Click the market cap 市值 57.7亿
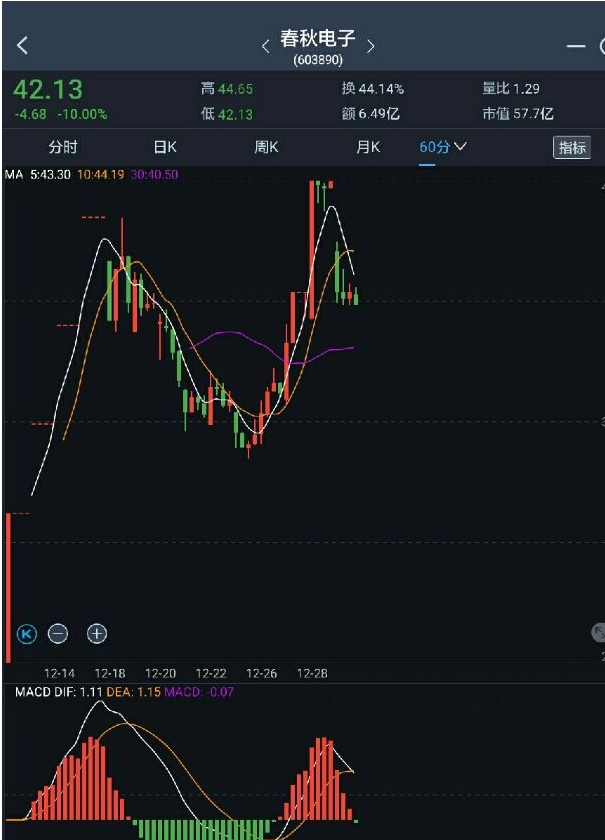This screenshot has width=605, height=840. [518, 114]
